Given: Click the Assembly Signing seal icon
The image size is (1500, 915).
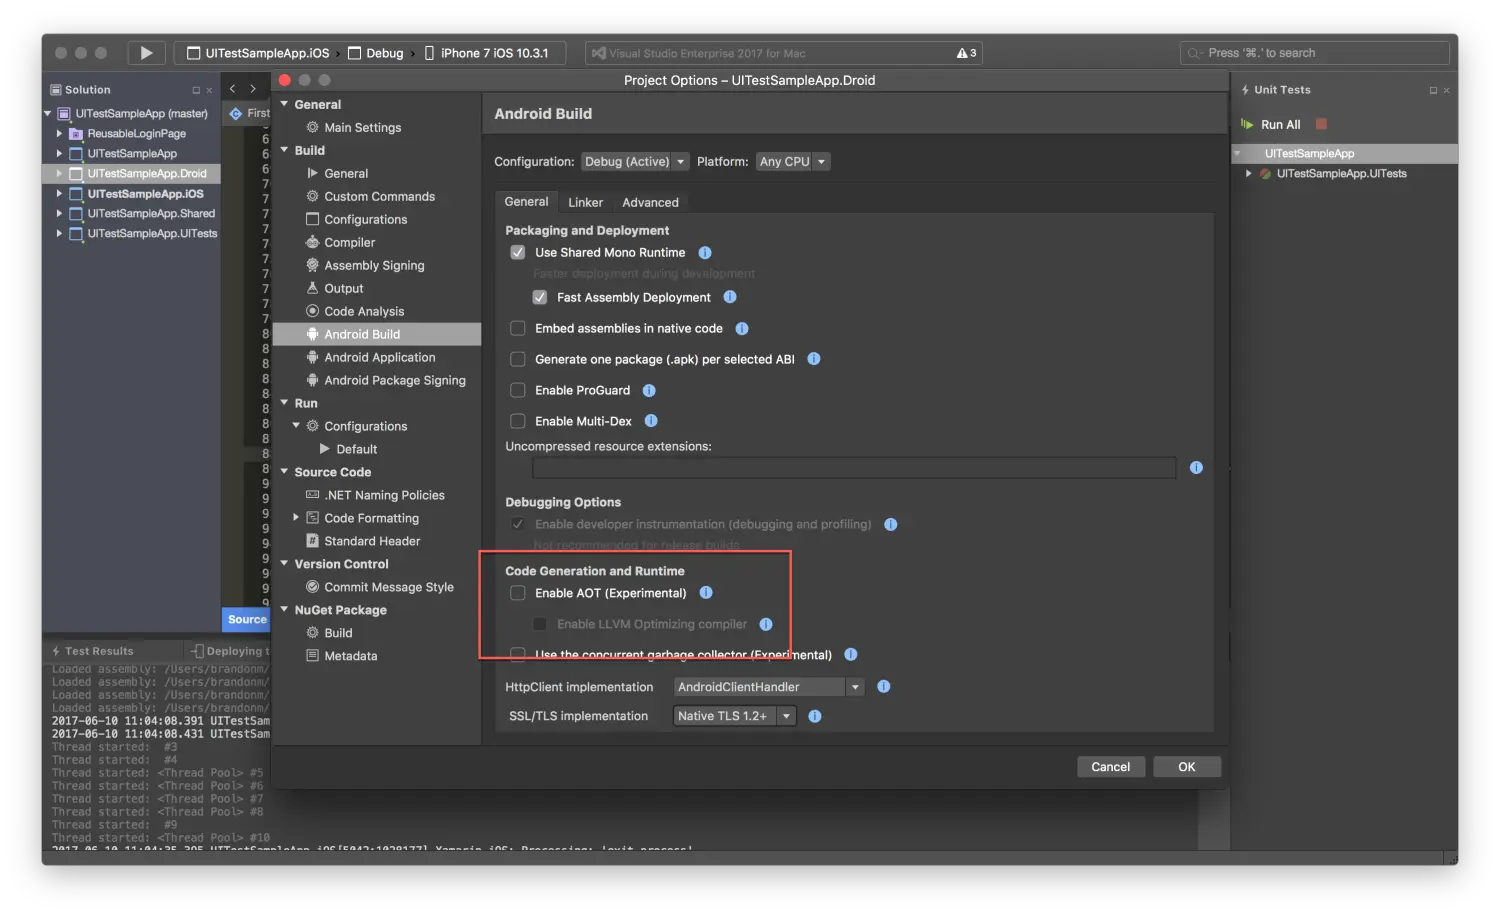Looking at the screenshot, I should tap(312, 265).
